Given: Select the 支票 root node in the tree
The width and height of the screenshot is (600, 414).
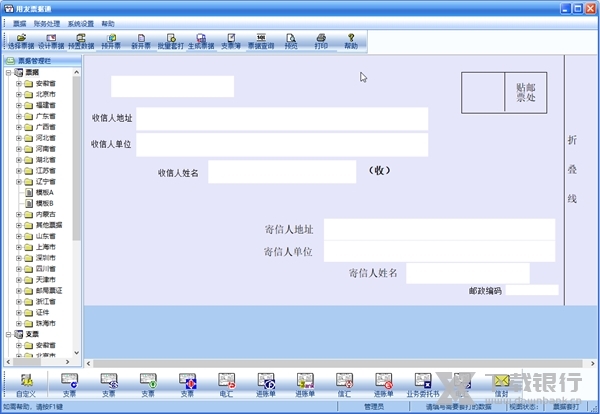Looking at the screenshot, I should click(32, 334).
